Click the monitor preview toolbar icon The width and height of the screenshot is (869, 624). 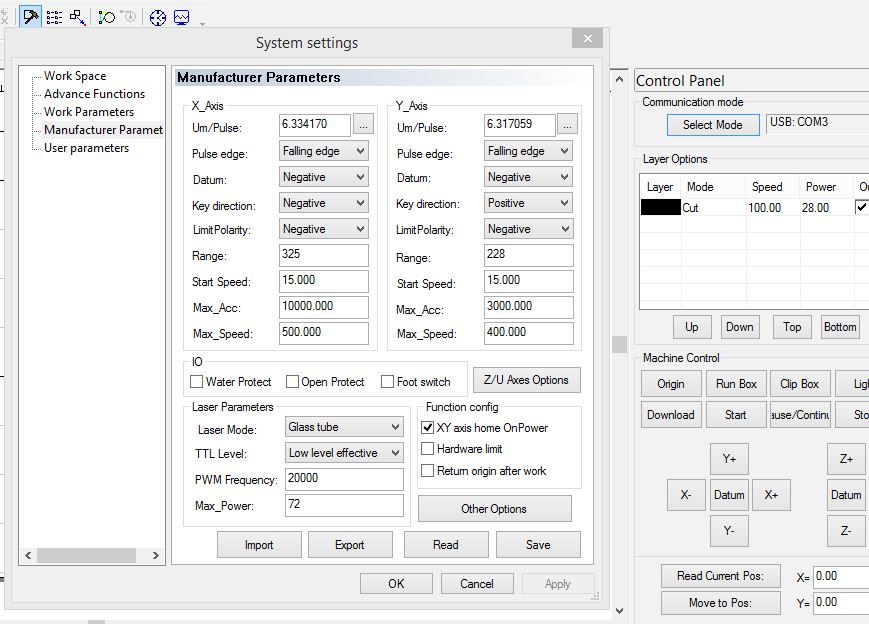(x=181, y=17)
